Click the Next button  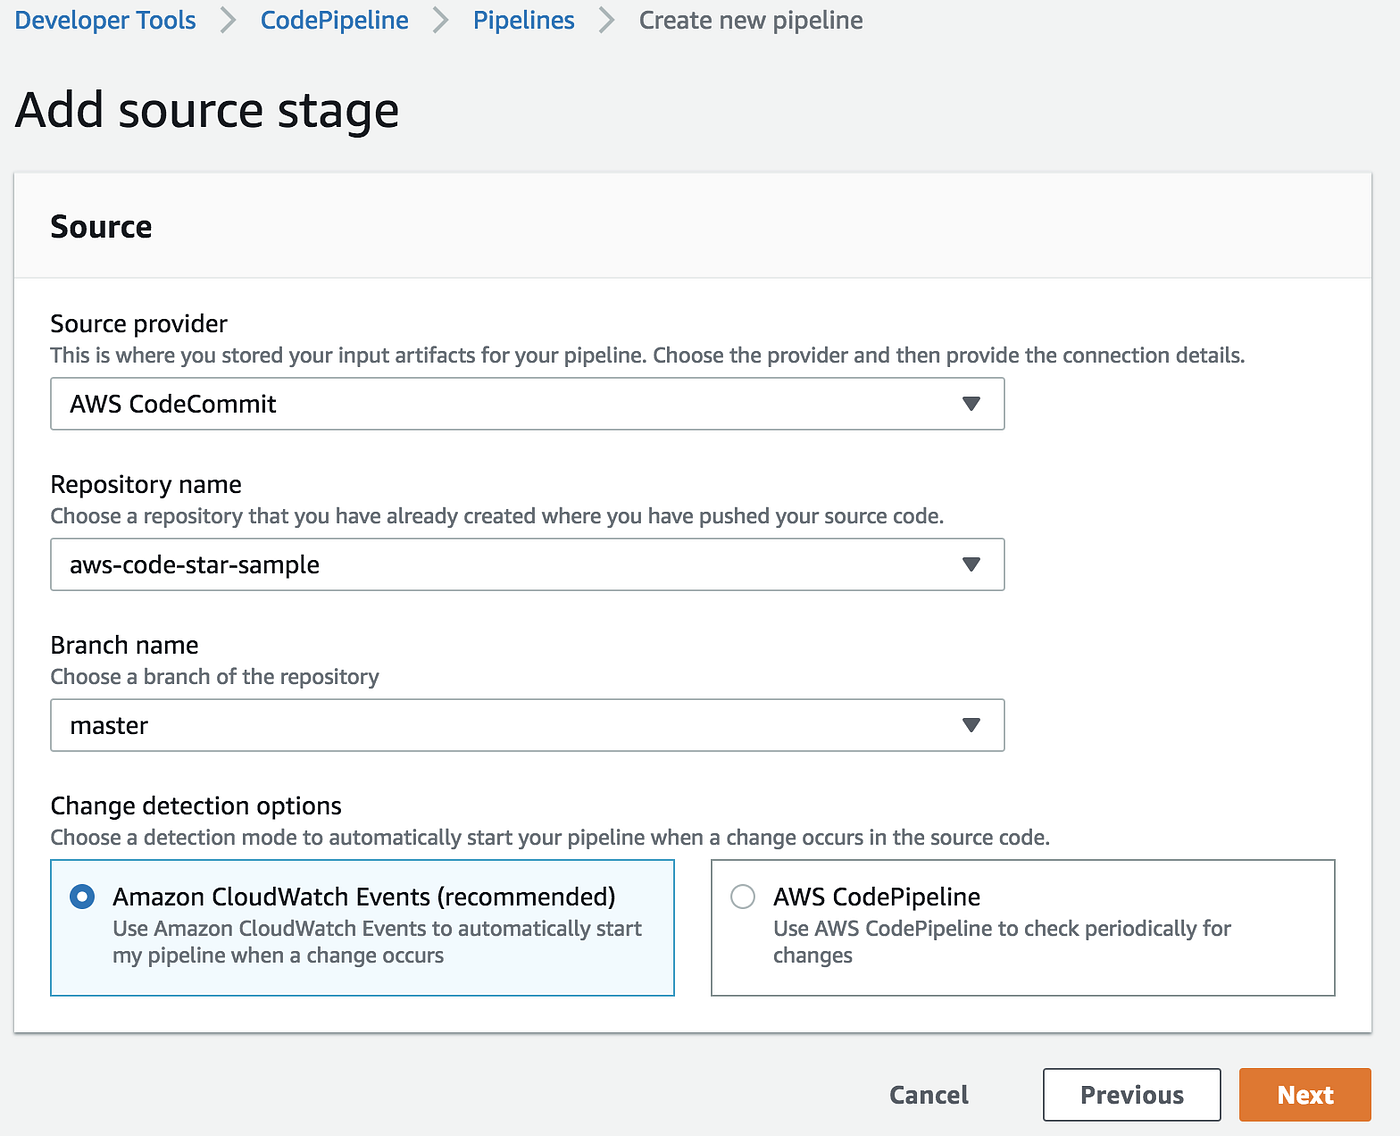click(1304, 1094)
